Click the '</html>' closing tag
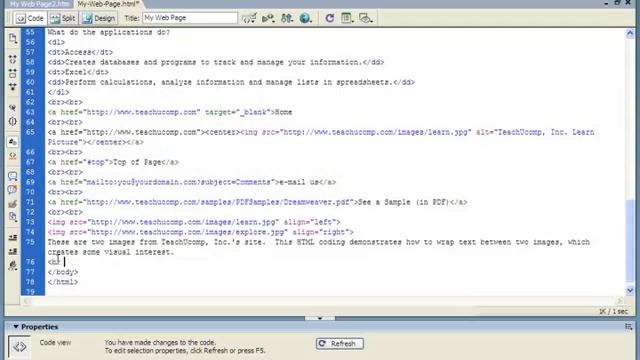Screen dimensions: 640x360 pos(62,282)
